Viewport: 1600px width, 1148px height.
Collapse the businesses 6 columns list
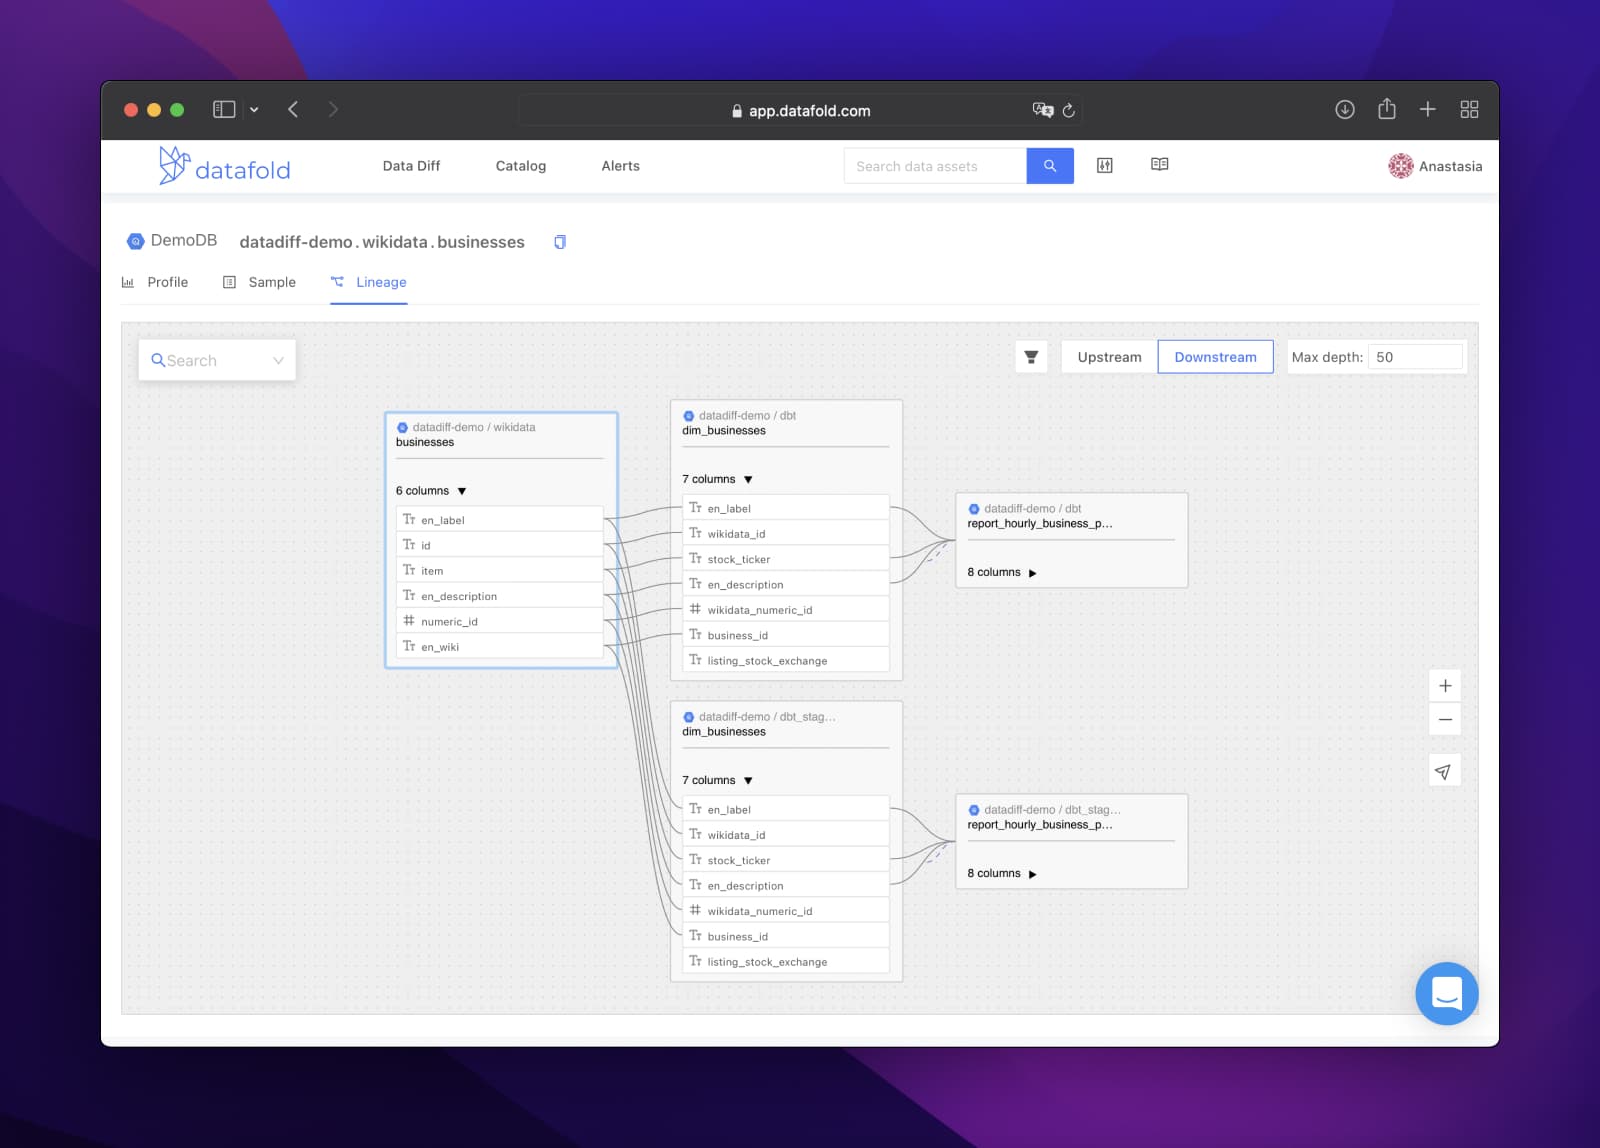point(462,491)
